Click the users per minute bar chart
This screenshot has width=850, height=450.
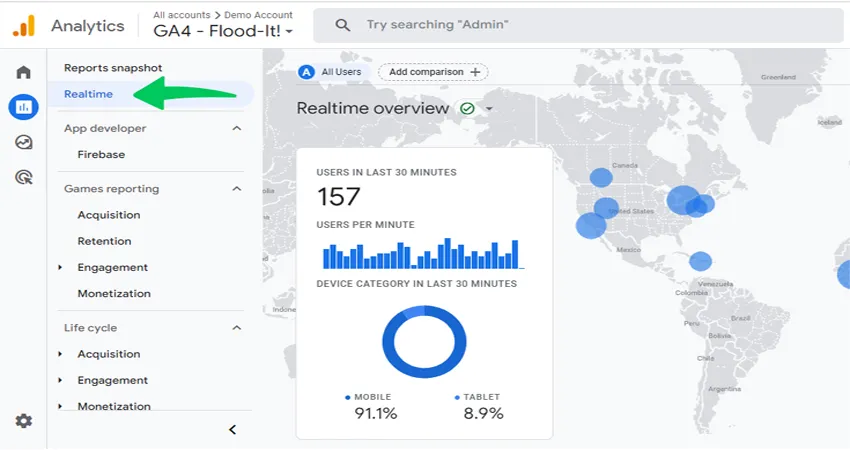[x=423, y=254]
